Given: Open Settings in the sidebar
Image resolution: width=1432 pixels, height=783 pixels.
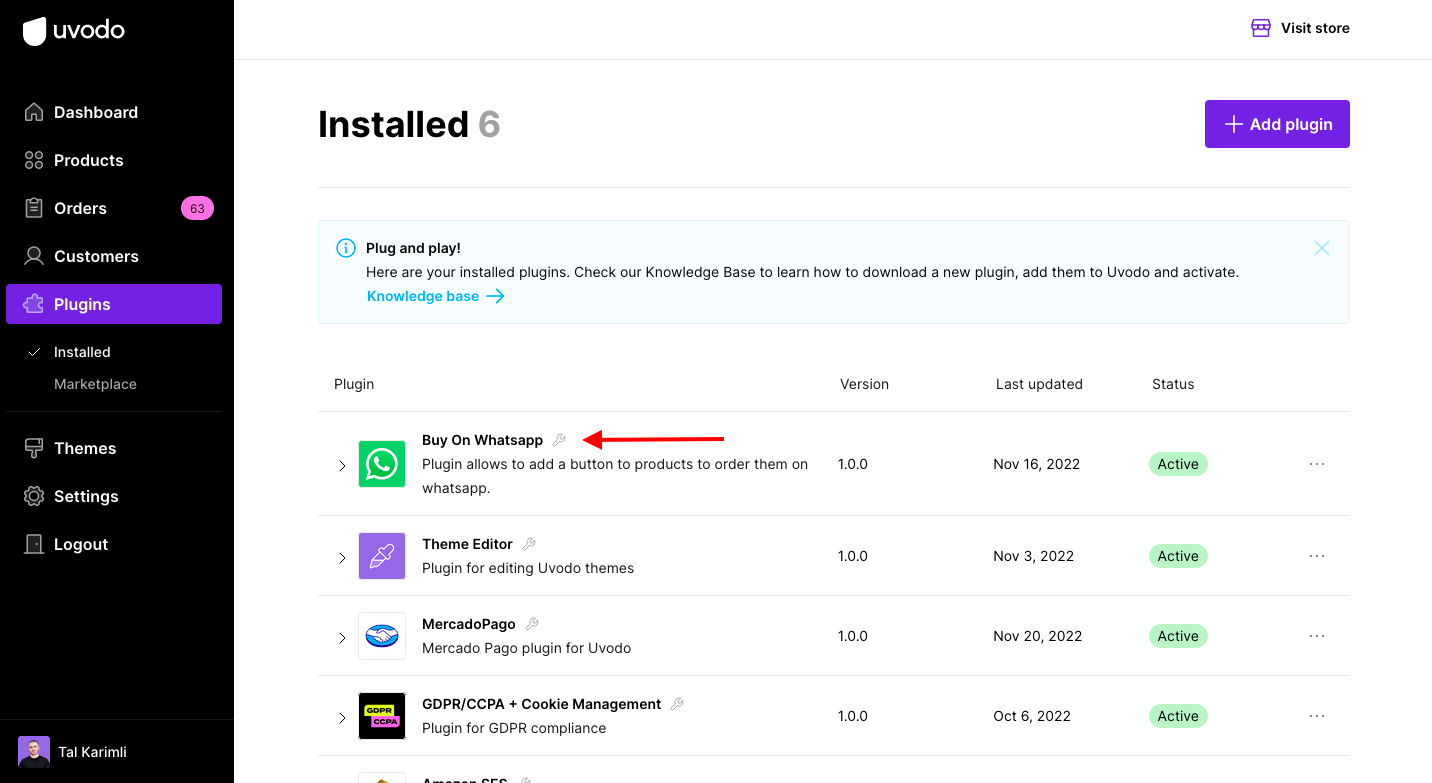Looking at the screenshot, I should 114,496.
